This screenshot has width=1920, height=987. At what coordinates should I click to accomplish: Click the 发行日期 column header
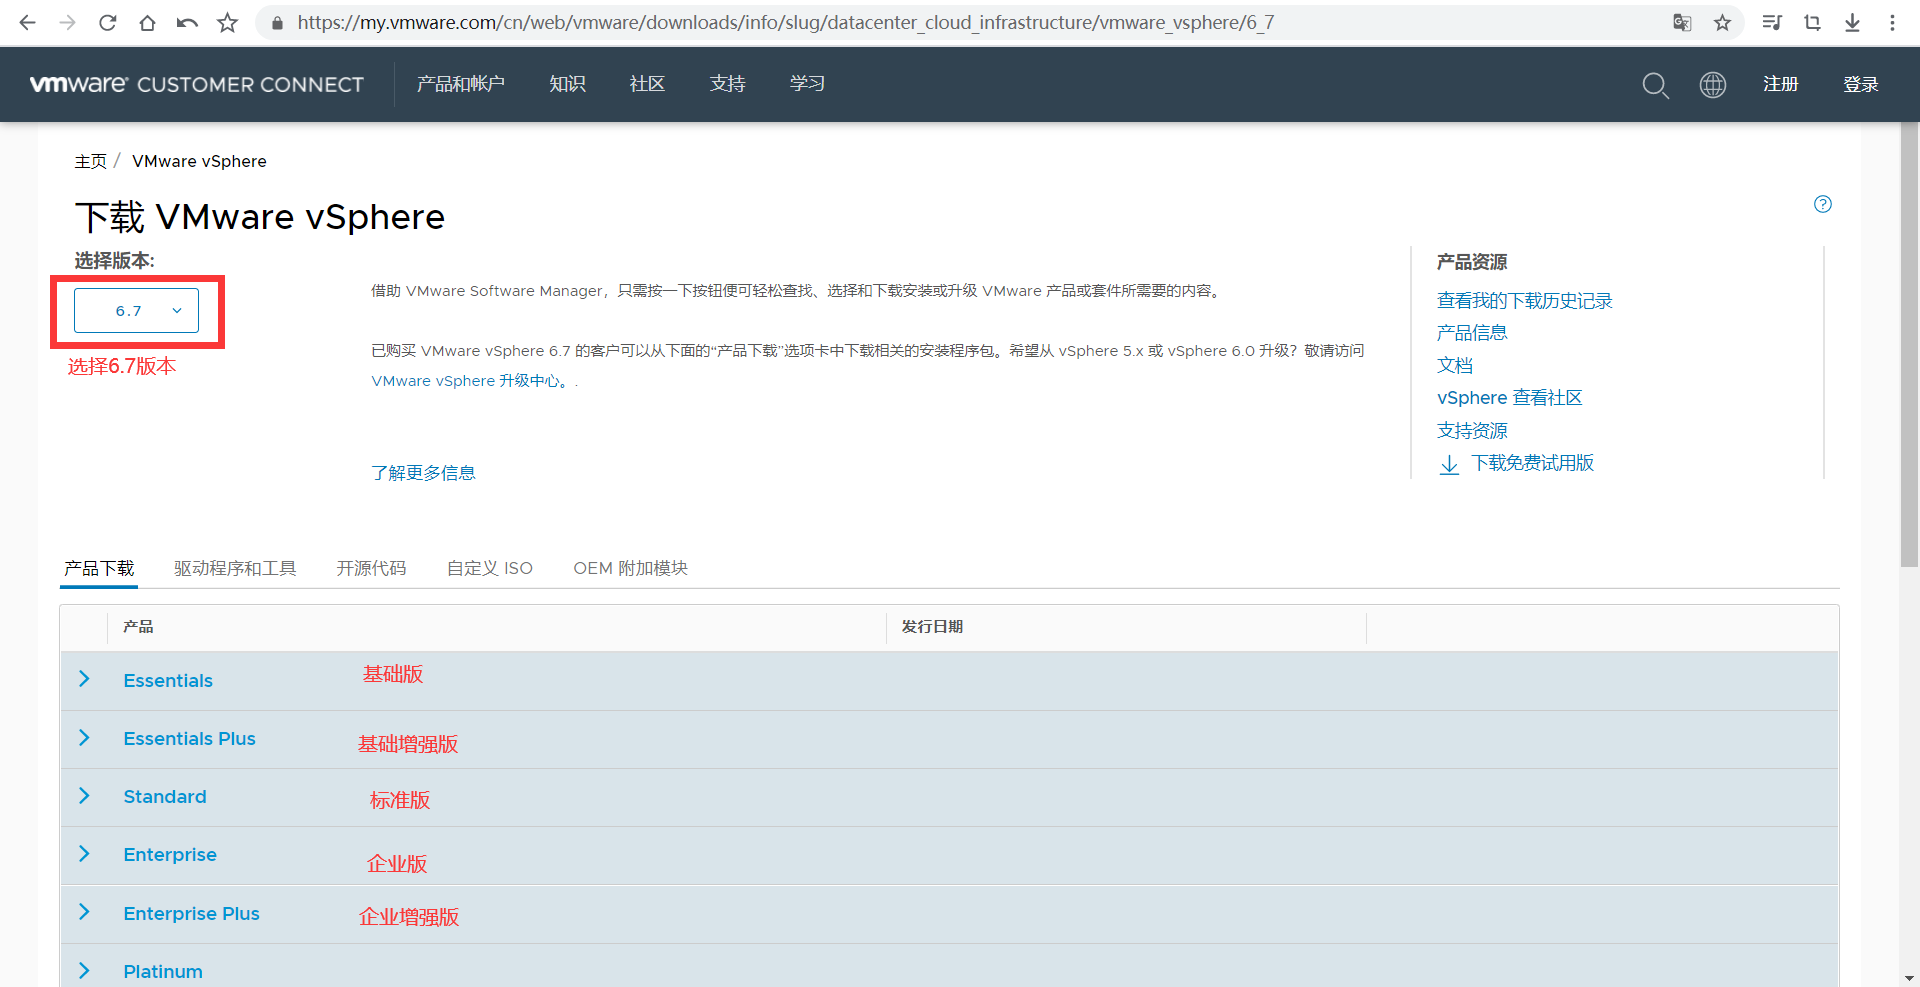click(x=932, y=627)
